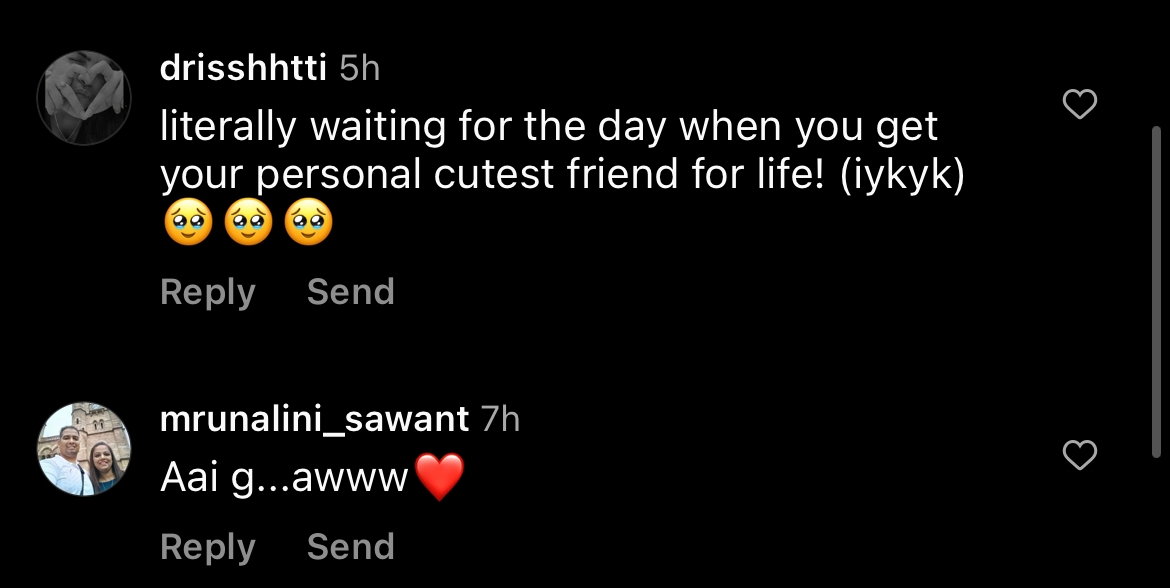The width and height of the screenshot is (1170, 588).
Task: Open mrunalini_sawant's profile picture
Action: pos(84,450)
